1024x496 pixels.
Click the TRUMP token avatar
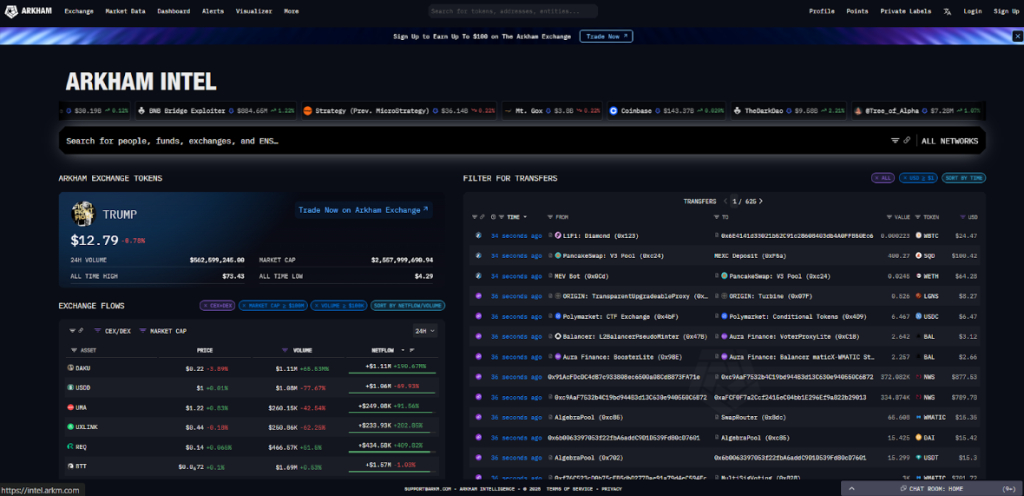83,213
